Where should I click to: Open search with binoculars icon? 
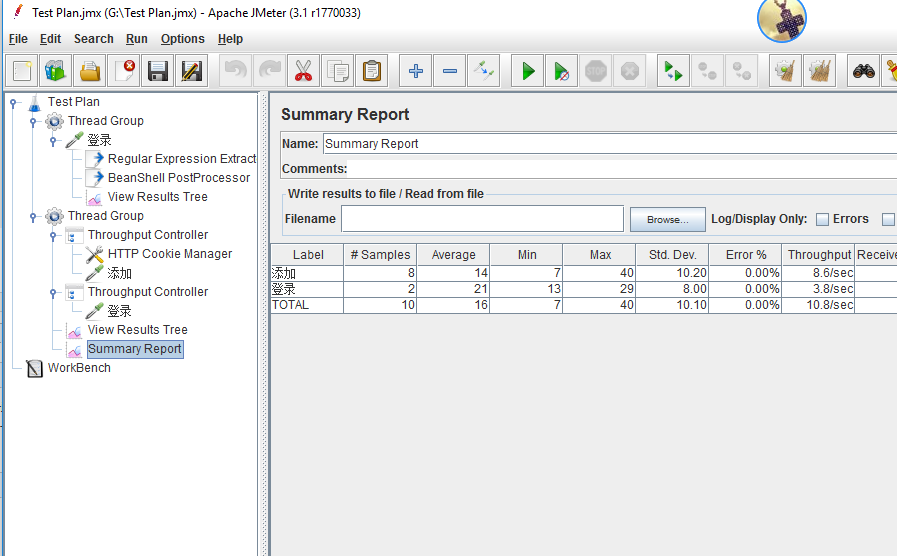863,72
